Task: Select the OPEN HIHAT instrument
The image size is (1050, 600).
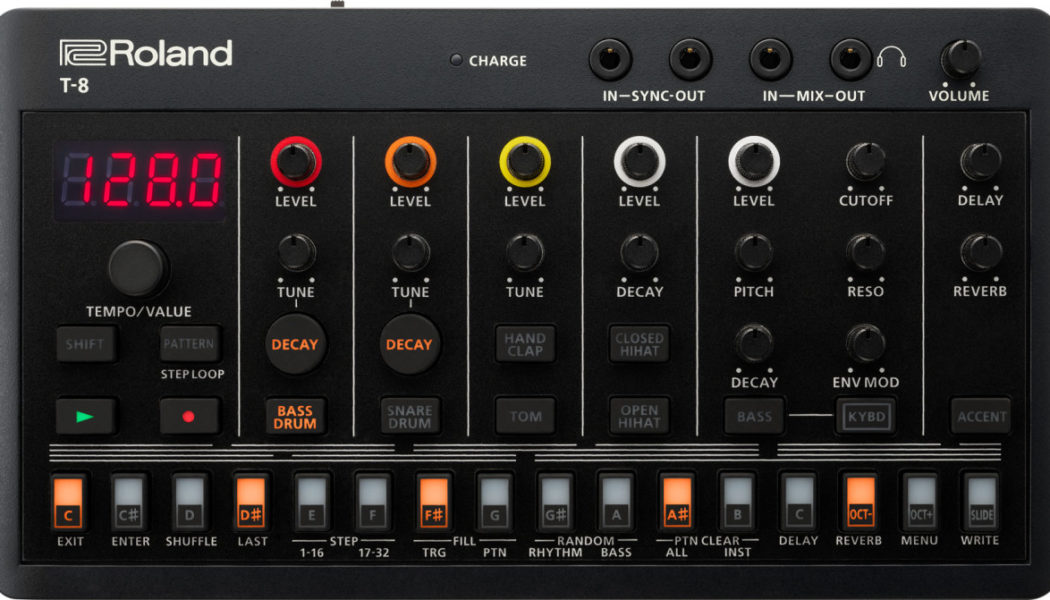Action: point(639,416)
